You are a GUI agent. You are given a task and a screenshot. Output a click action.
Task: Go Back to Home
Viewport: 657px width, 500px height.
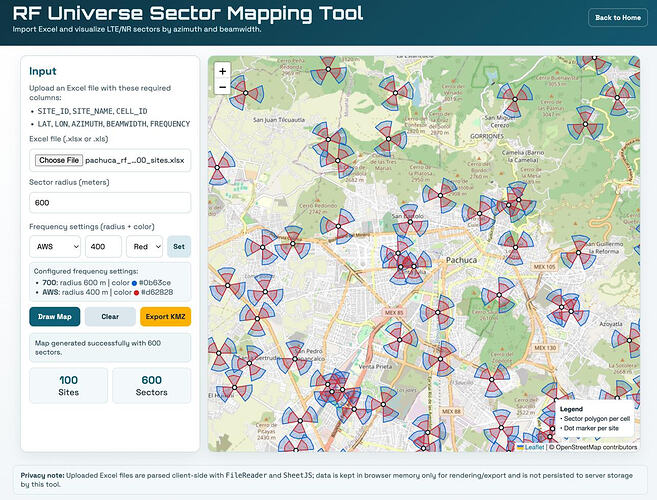pos(617,17)
